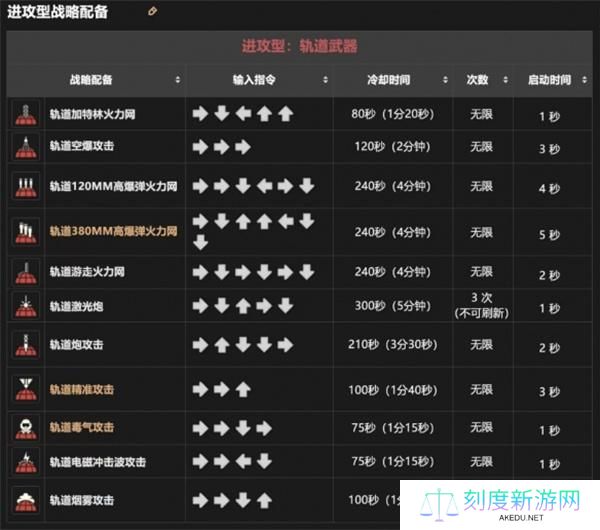
Task: Click the input arrows for 轨道激光炮
Action: [243, 306]
